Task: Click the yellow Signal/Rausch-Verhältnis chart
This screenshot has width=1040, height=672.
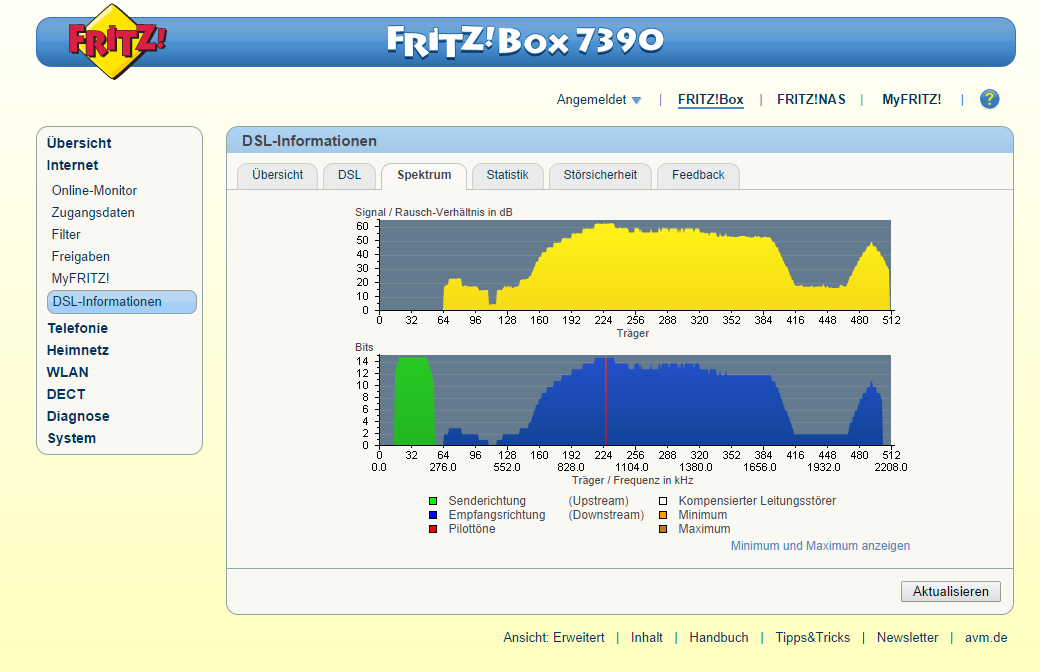Action: coord(635,265)
